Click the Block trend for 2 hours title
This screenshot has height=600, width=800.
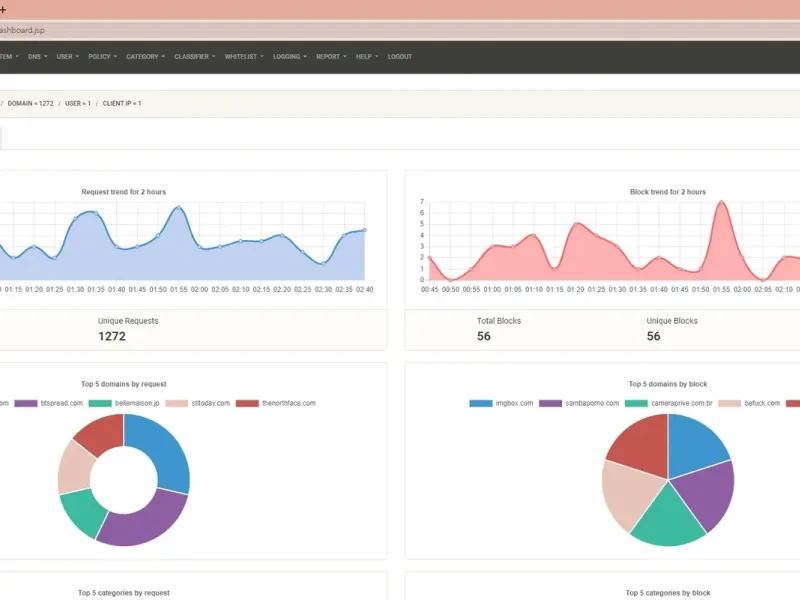(667, 192)
